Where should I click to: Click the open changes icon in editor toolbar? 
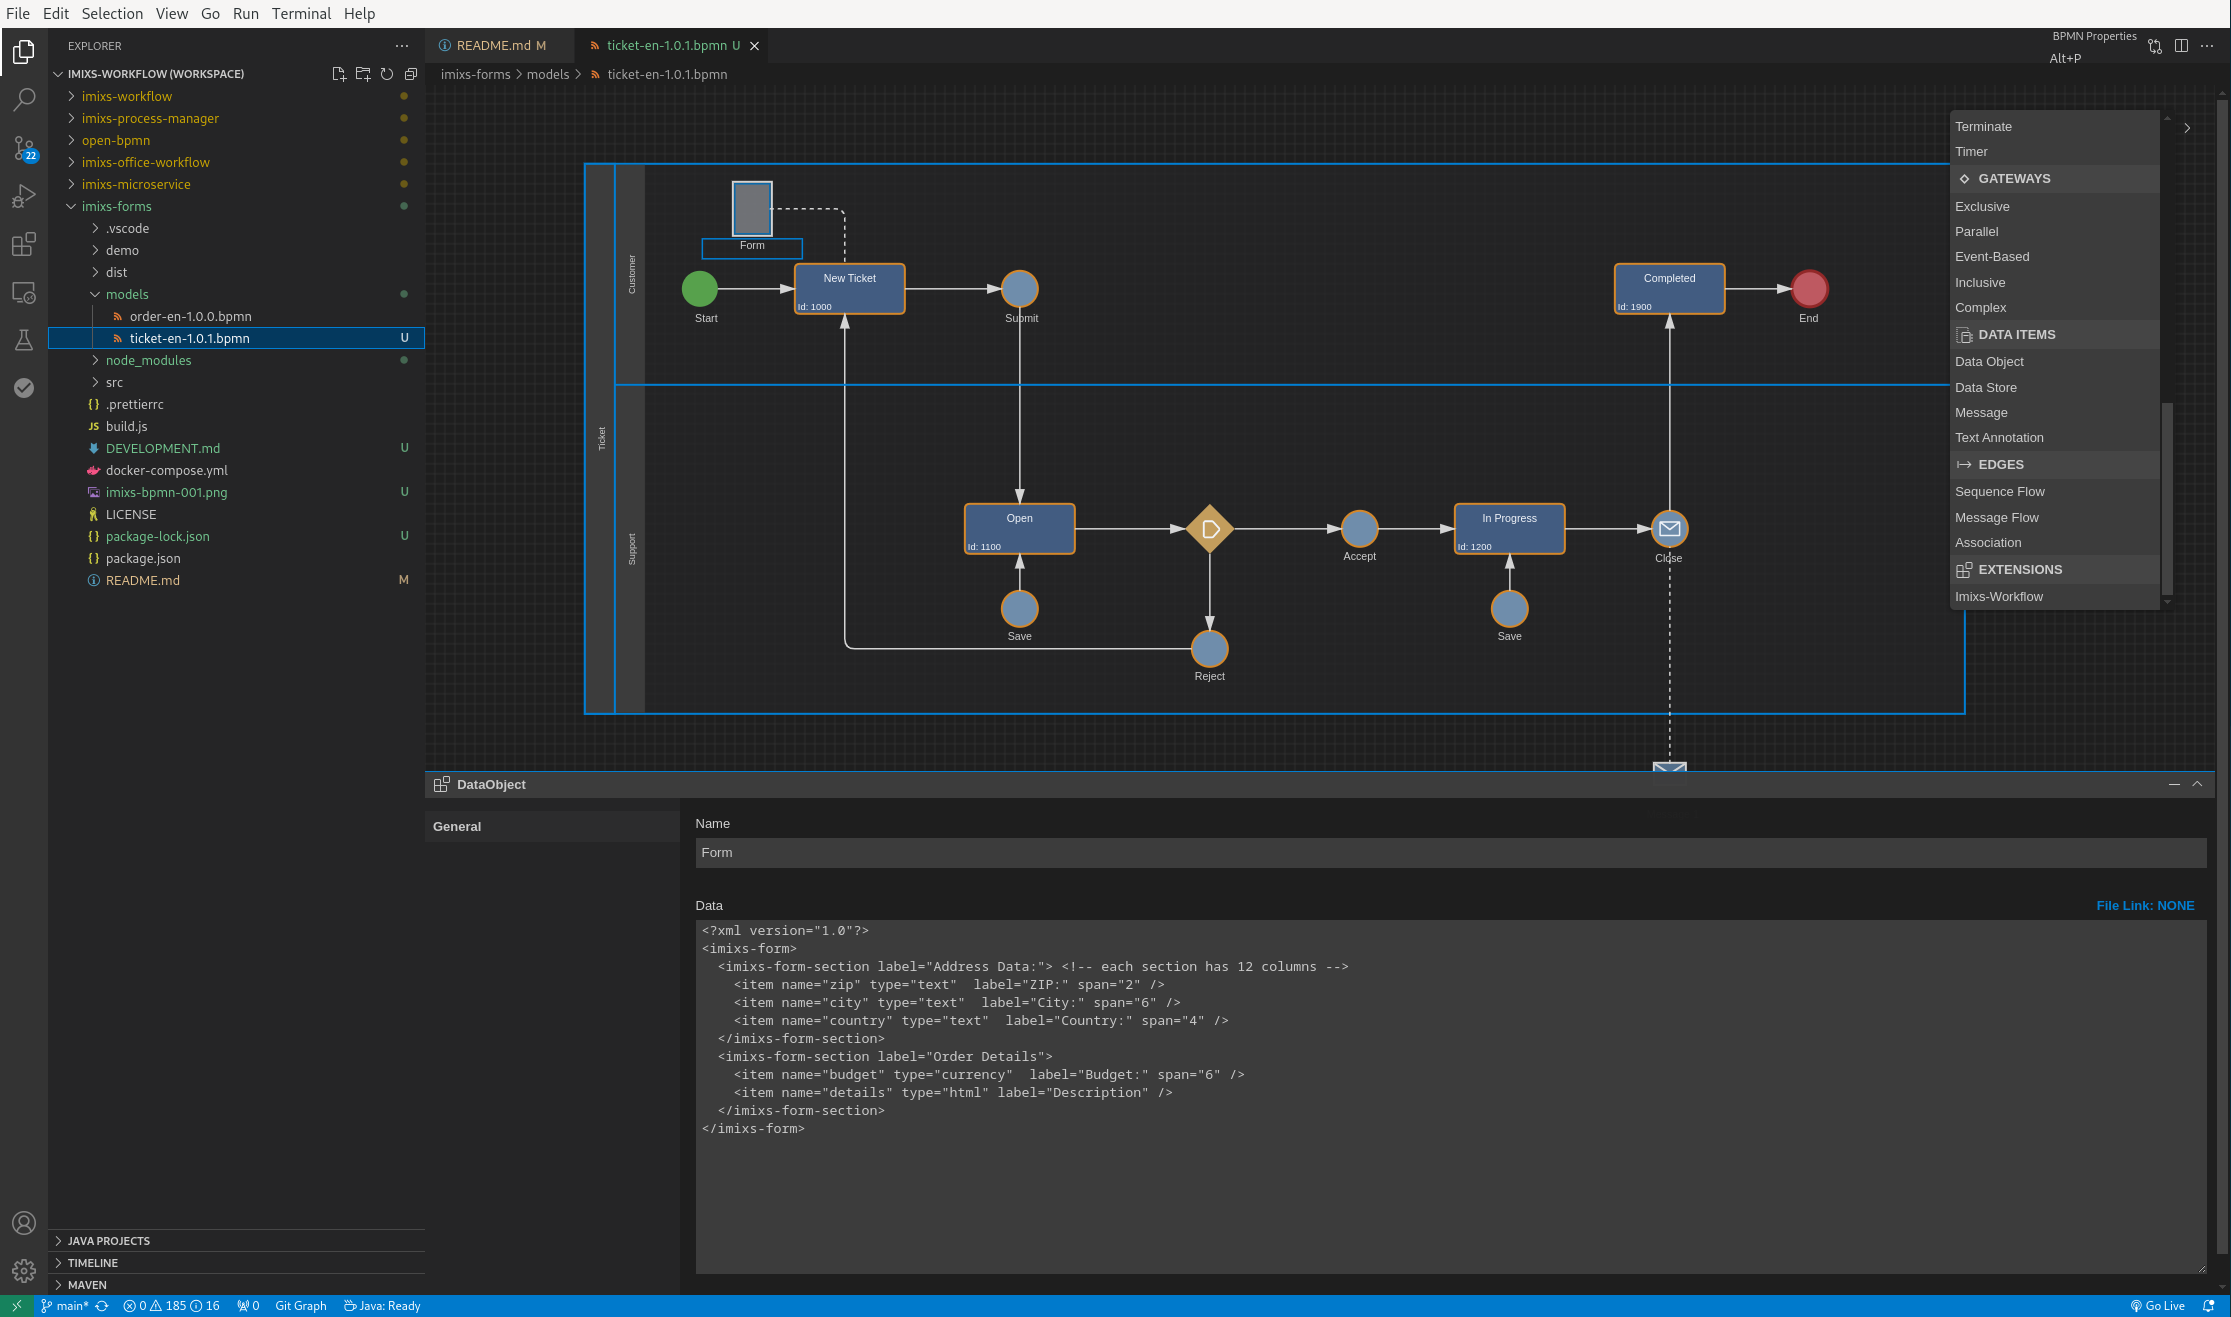coord(2155,46)
